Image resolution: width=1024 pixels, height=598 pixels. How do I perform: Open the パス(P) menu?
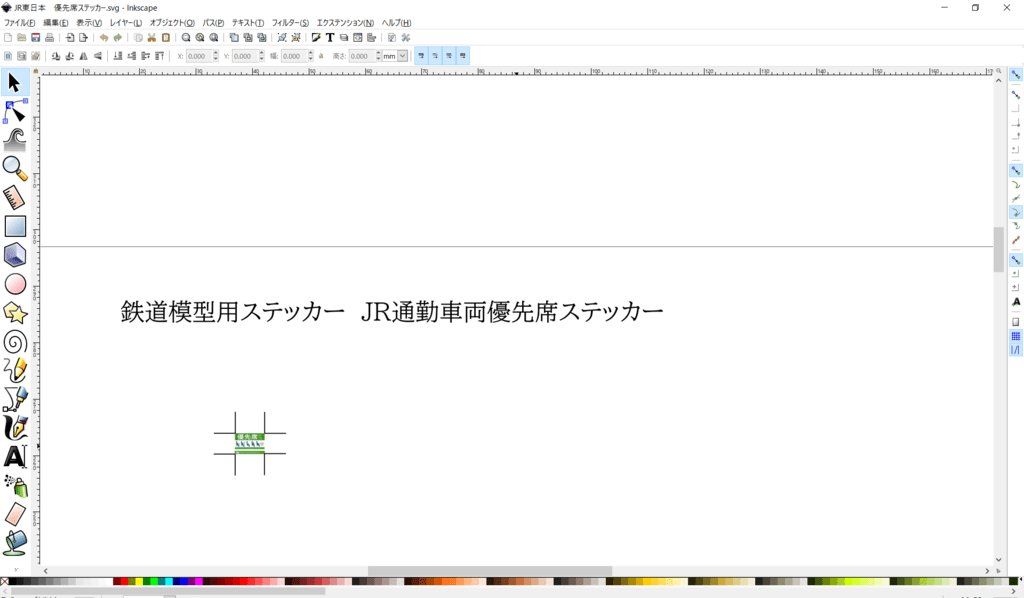(x=213, y=23)
